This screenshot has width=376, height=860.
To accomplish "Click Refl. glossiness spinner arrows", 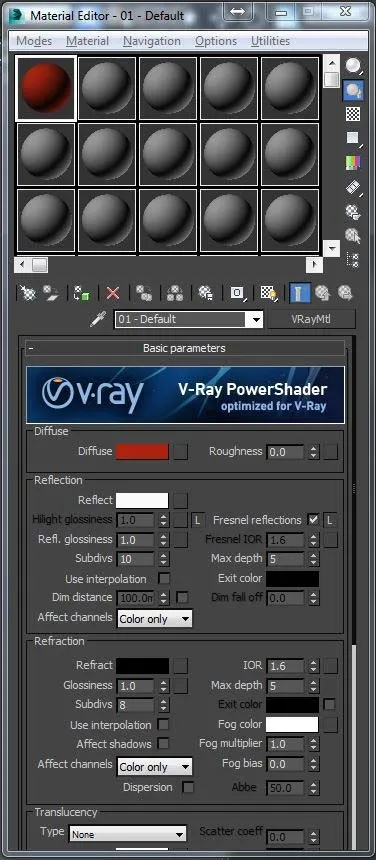I will pyautogui.click(x=164, y=540).
